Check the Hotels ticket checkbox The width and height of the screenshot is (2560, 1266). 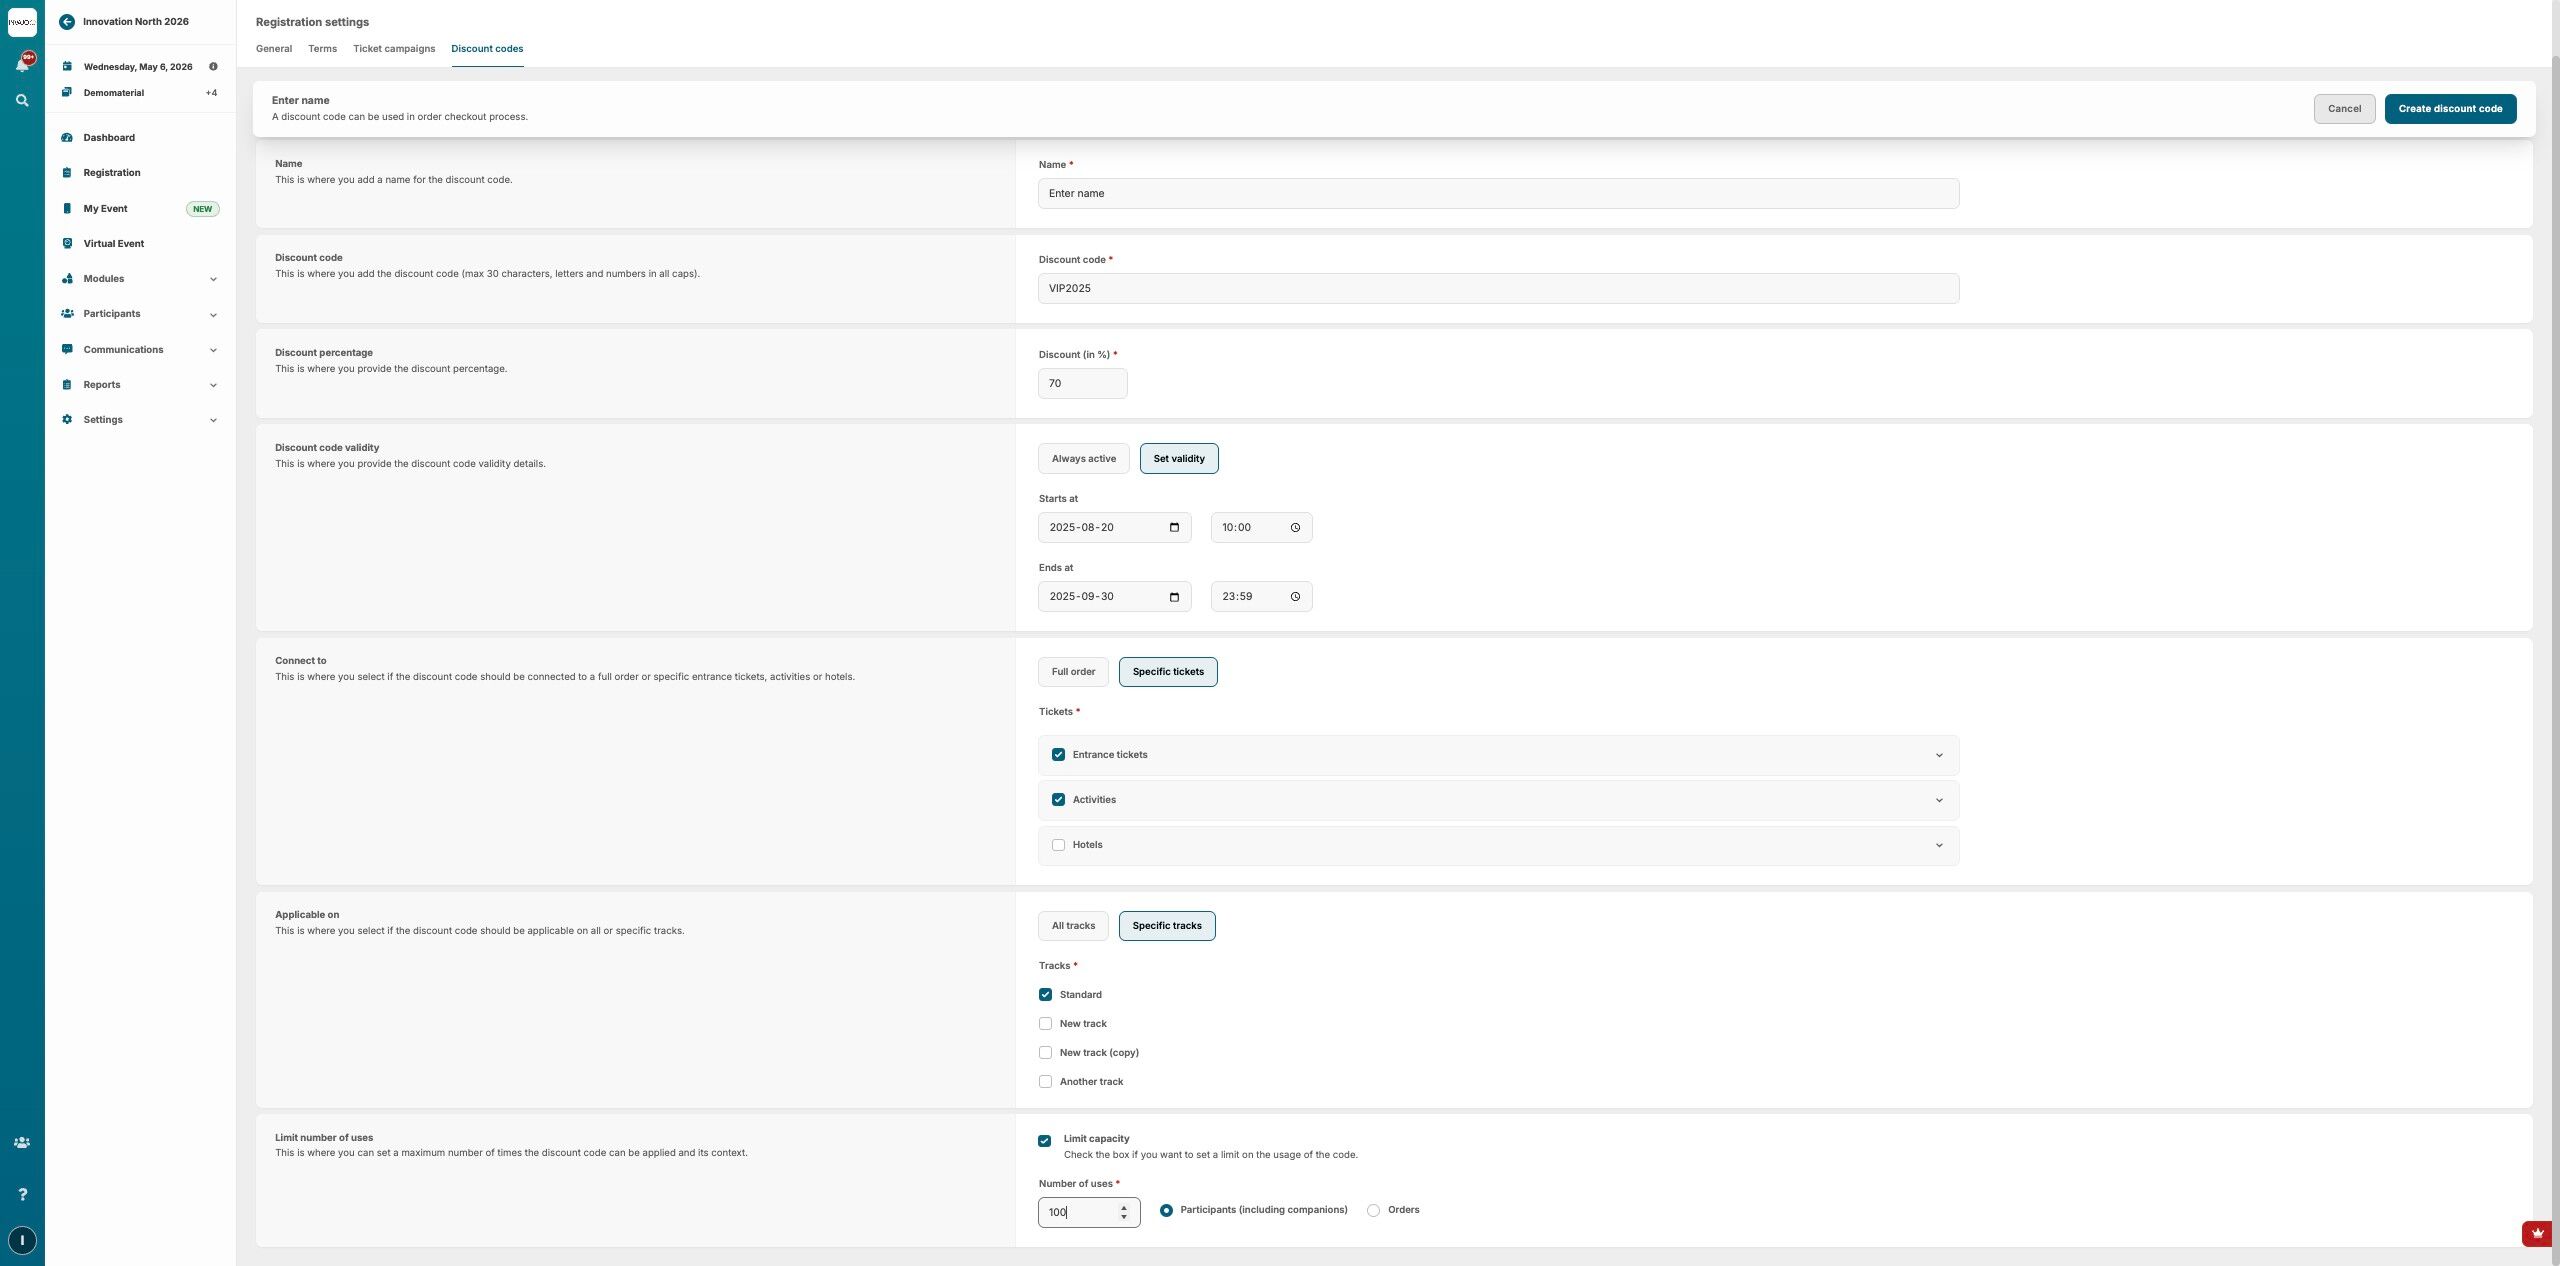click(1058, 845)
